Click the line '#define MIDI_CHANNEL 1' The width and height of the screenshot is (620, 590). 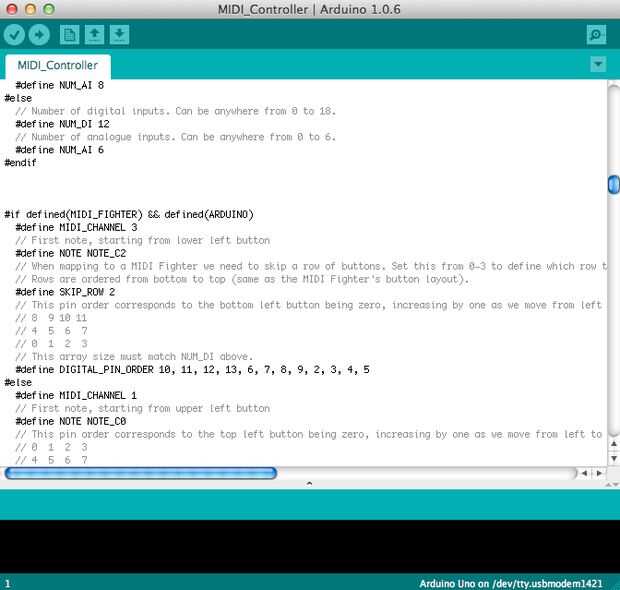[76, 395]
